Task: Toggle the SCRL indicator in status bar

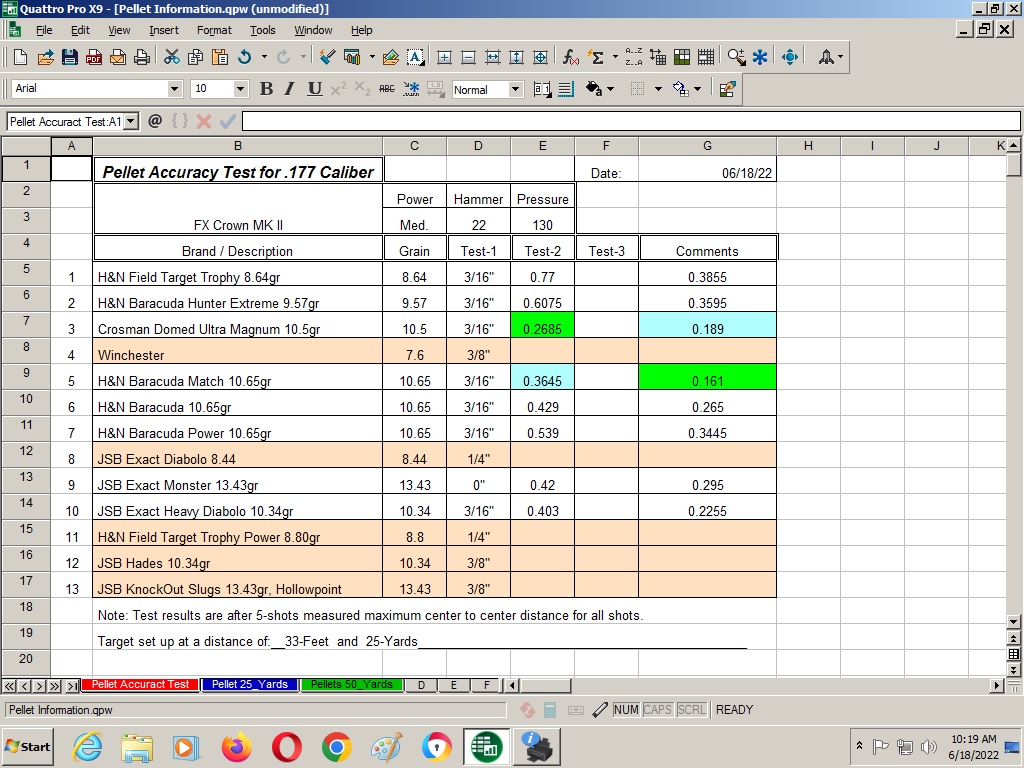Action: click(x=692, y=710)
